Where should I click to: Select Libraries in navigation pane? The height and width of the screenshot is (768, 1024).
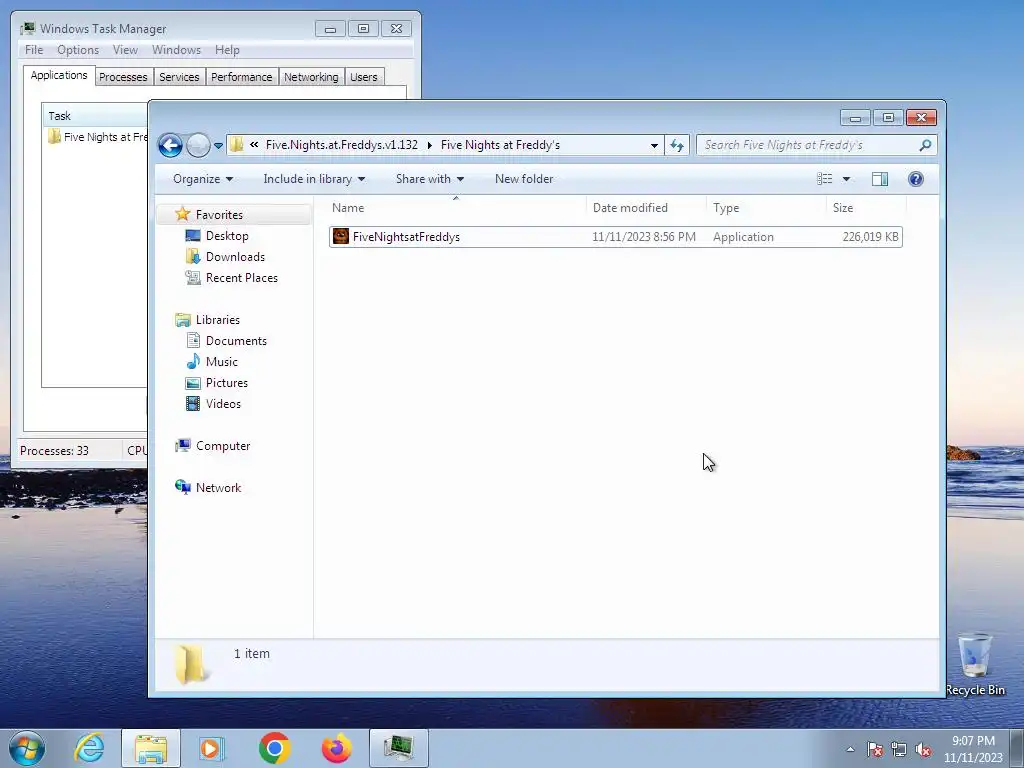[217, 320]
